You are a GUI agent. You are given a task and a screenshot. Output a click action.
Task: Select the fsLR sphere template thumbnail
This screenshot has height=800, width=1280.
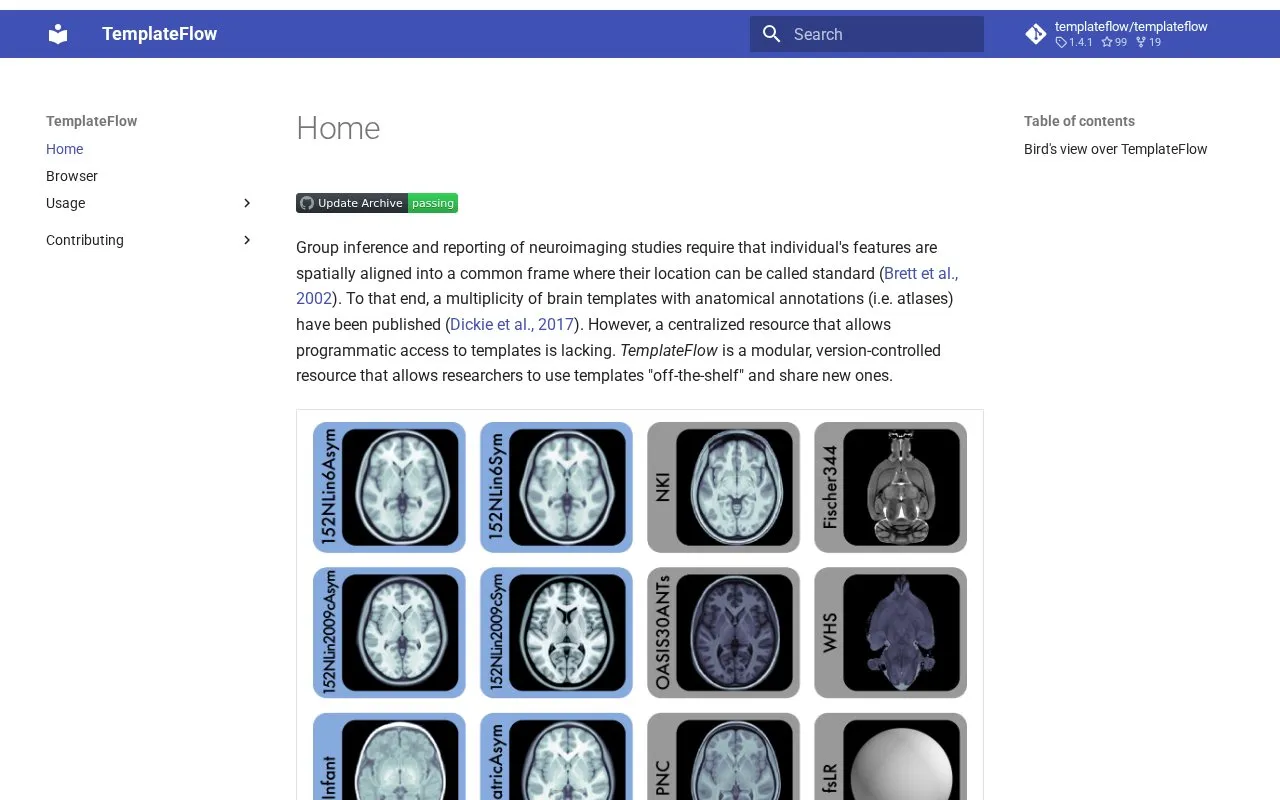(890, 757)
